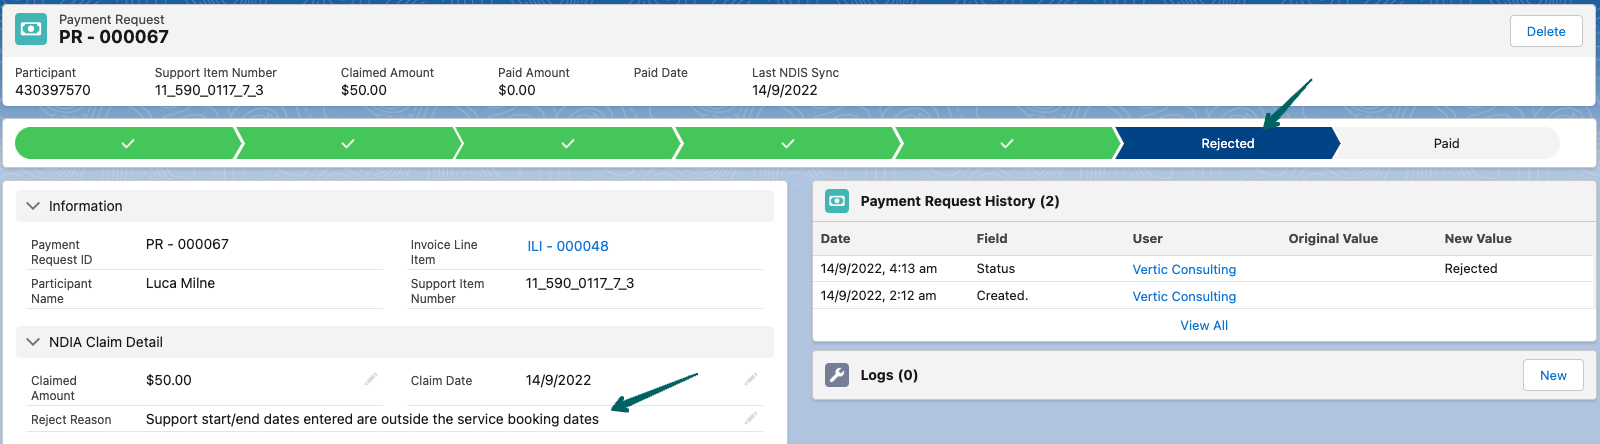Collapse the NDIA Claim Detail section
The image size is (1600, 444).
[x=33, y=342]
